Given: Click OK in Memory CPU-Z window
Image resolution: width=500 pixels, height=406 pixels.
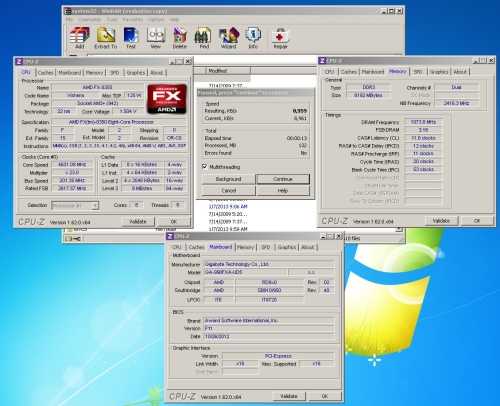Looking at the screenshot, I should click(477, 221).
